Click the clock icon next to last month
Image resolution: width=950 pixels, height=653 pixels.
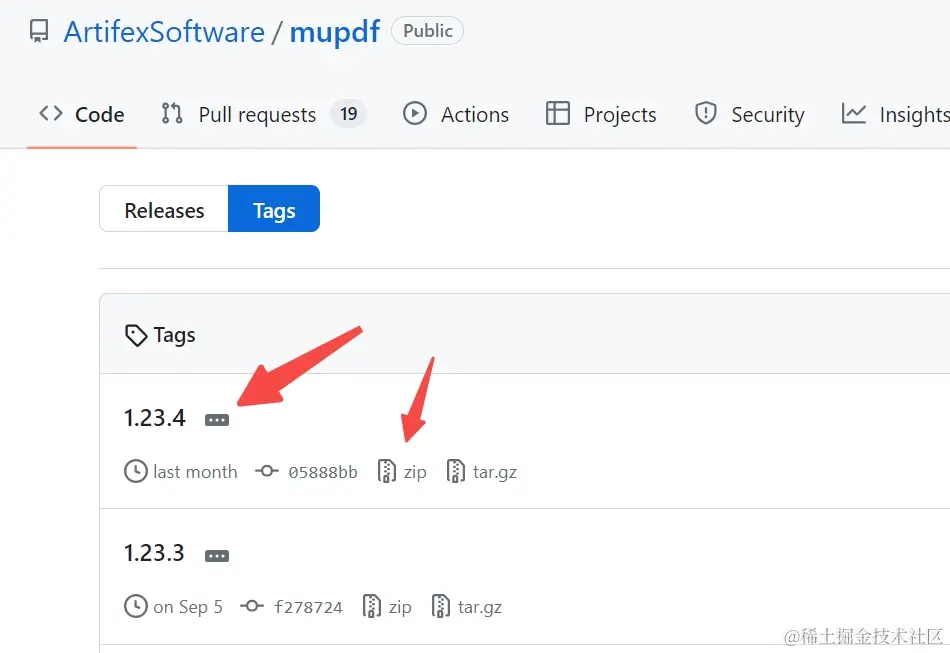(136, 471)
